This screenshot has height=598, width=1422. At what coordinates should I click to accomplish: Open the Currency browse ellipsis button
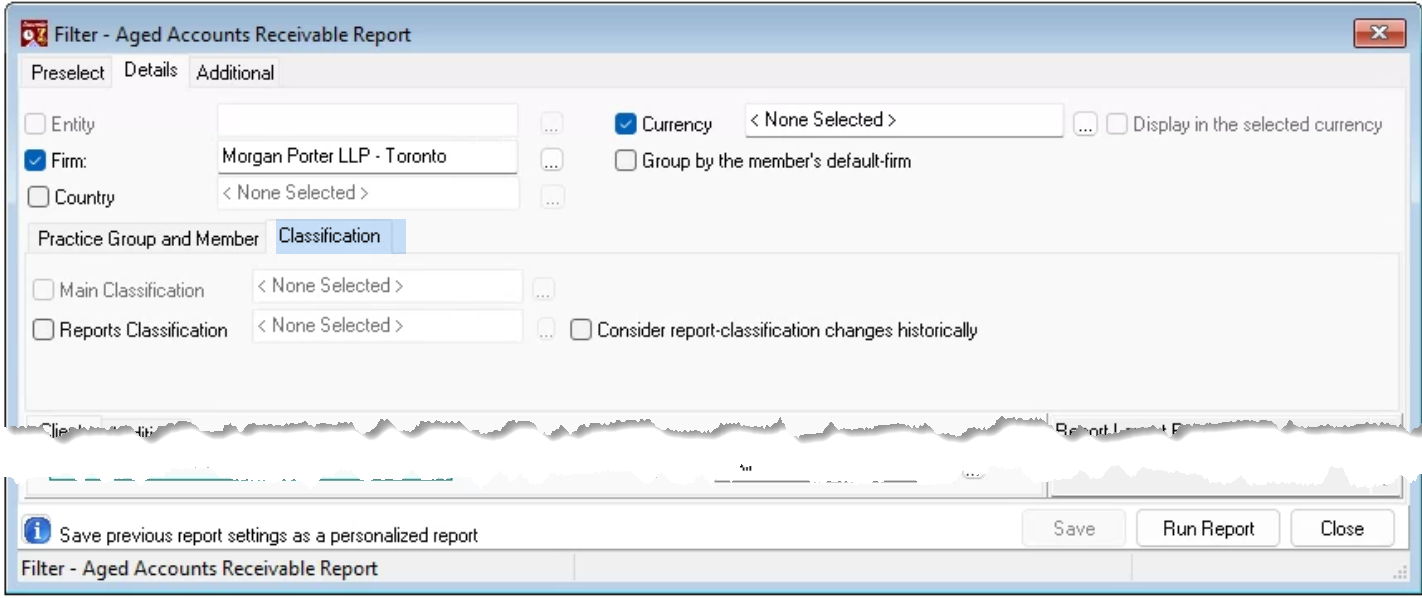click(1086, 124)
